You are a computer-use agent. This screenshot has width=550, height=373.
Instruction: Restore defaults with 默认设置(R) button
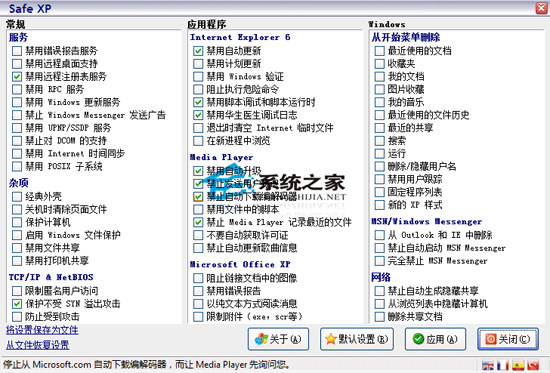click(357, 339)
